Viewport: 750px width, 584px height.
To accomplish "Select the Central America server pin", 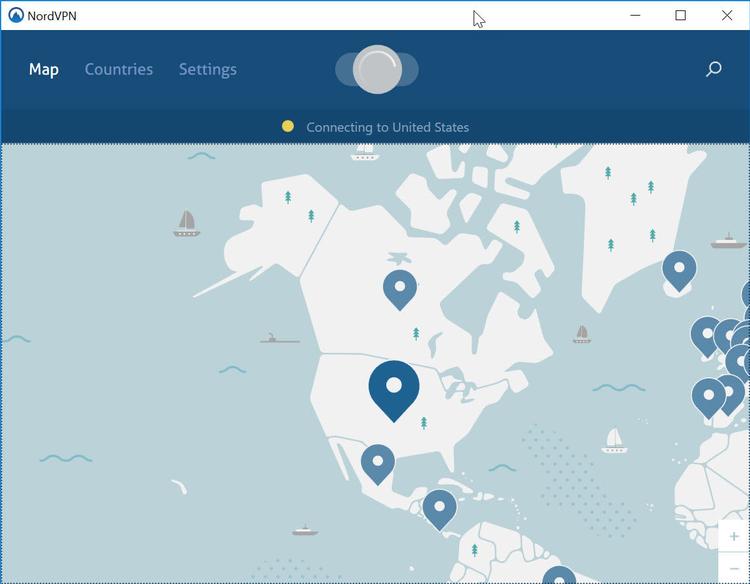I will pos(439,507).
